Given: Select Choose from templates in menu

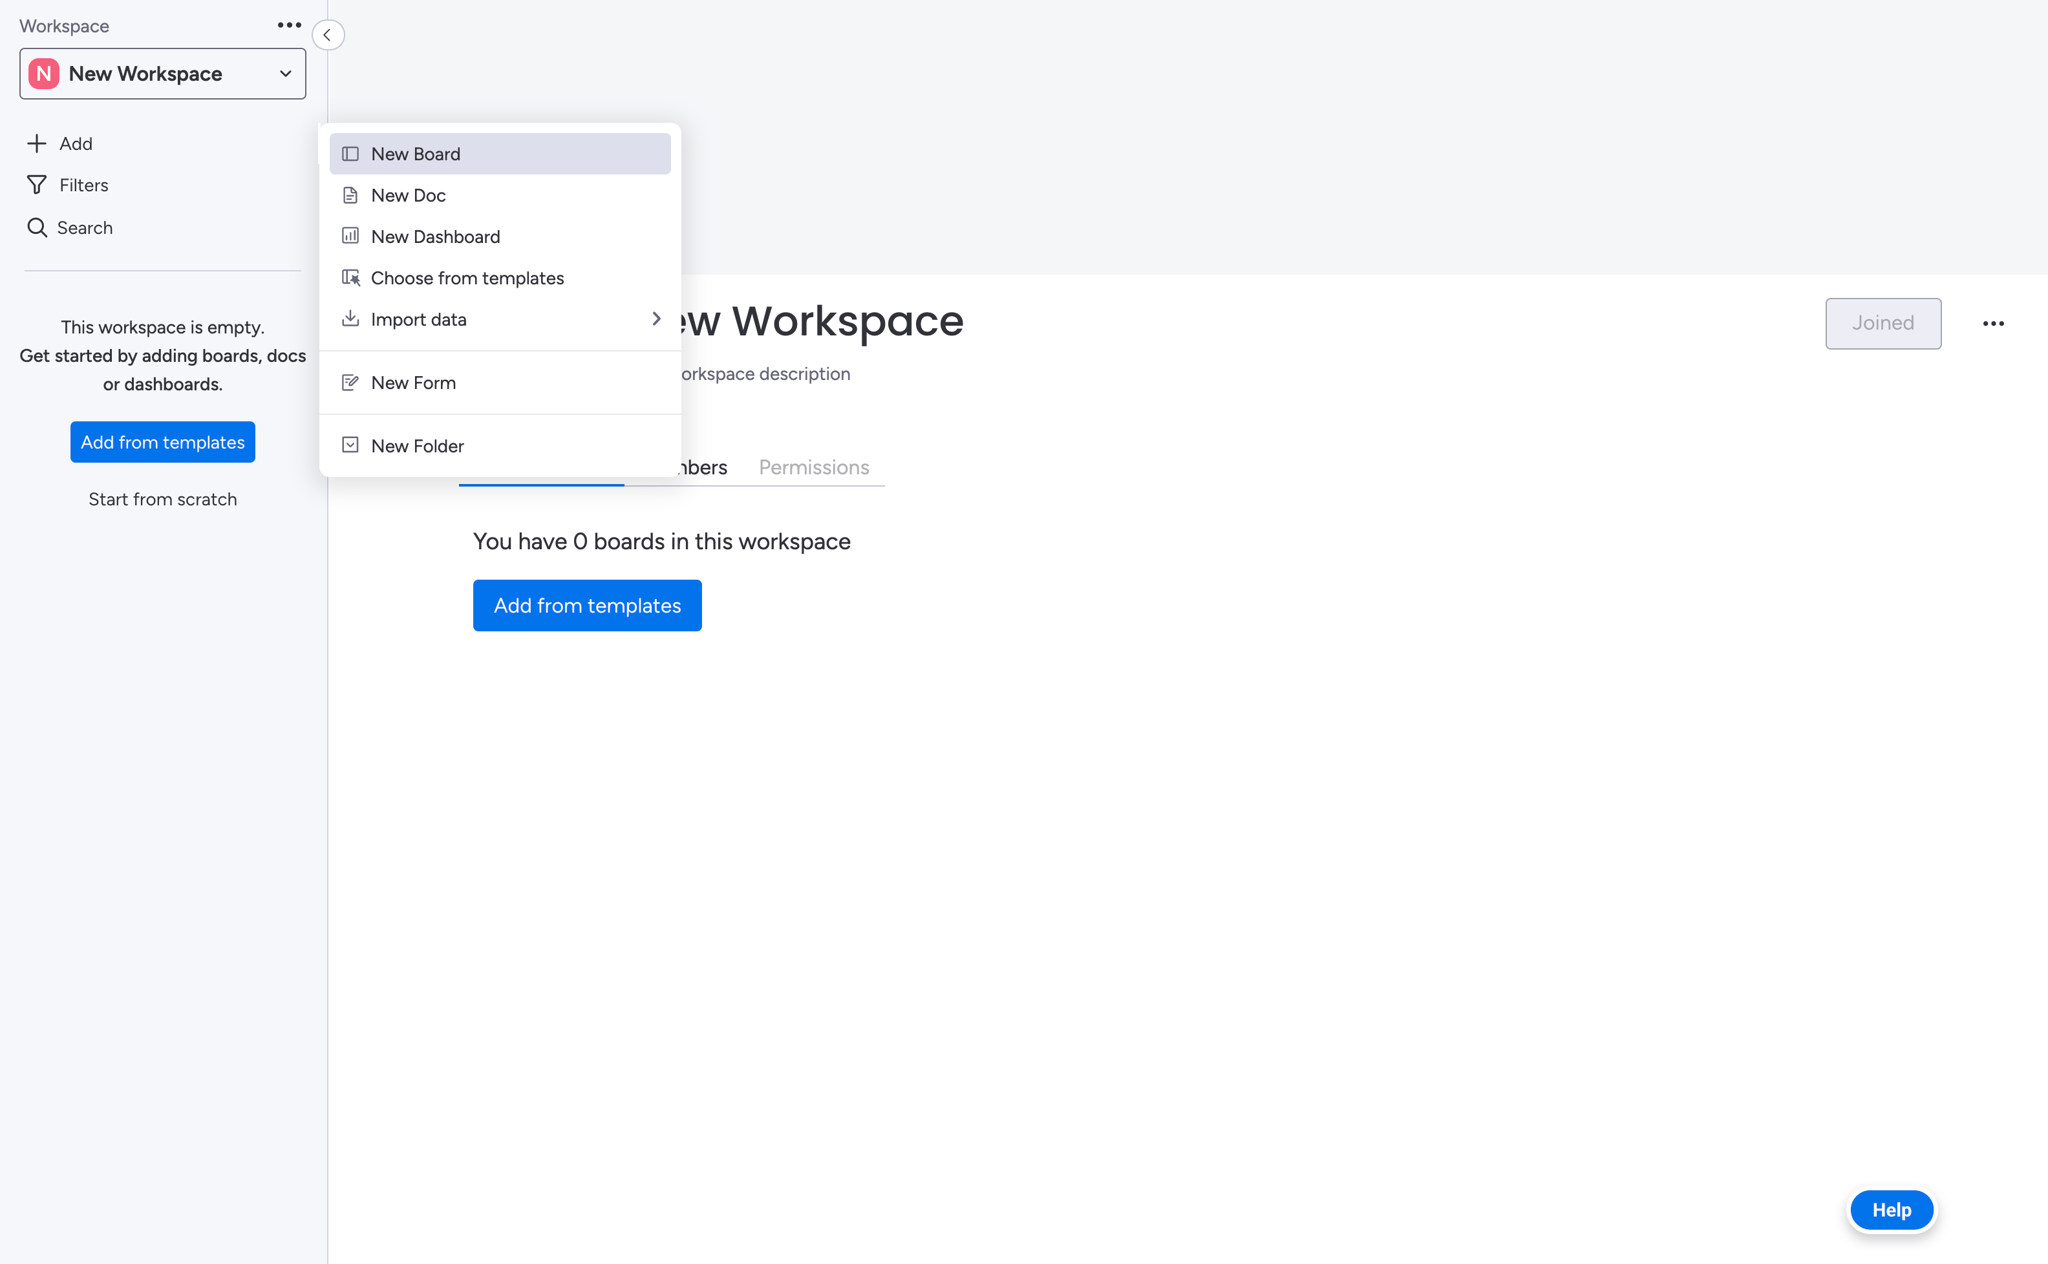Looking at the screenshot, I should coord(466,278).
